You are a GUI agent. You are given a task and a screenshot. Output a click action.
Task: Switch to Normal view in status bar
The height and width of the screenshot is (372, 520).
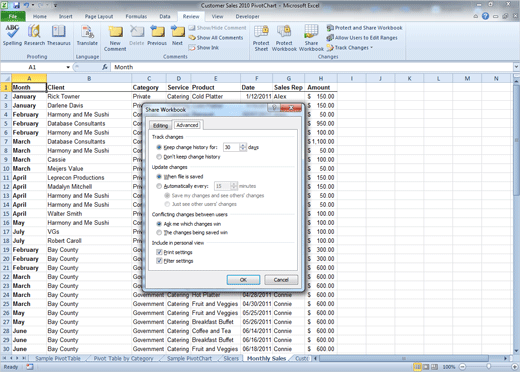click(417, 367)
